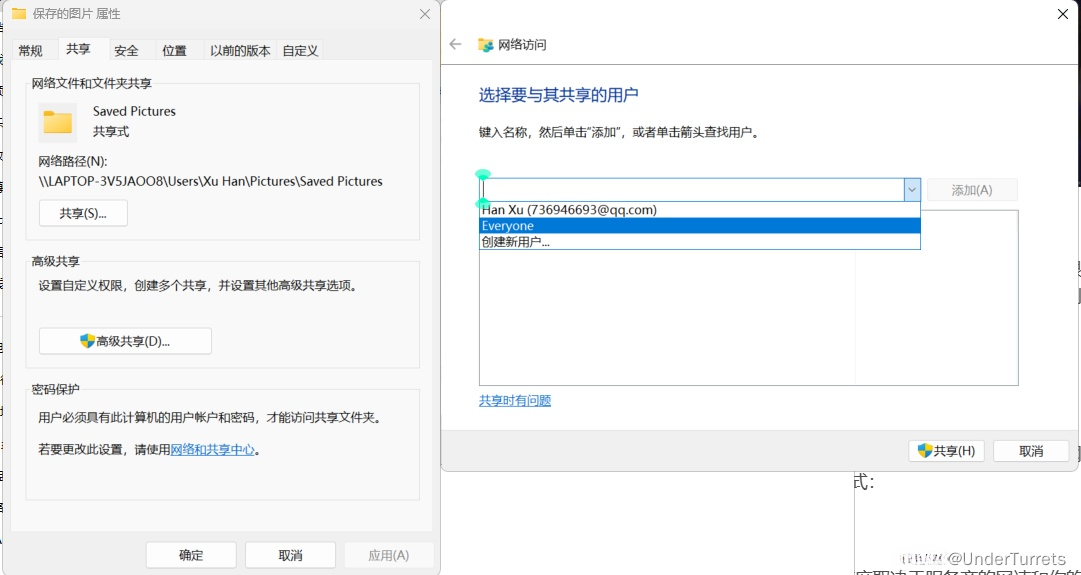
Task: Click the folder icon in properties title bar
Action: (19, 14)
